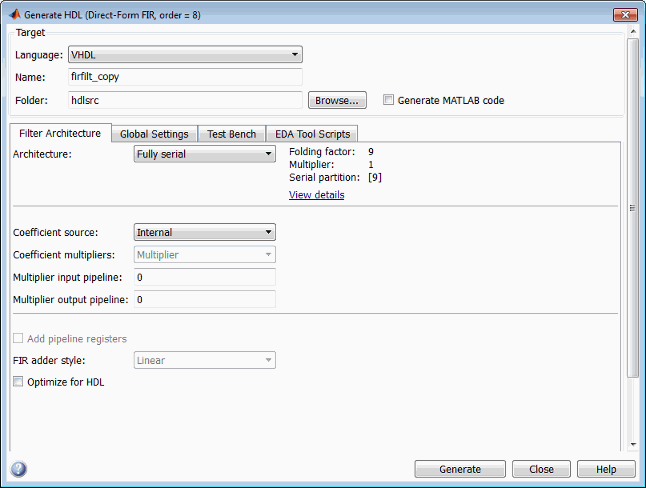This screenshot has height=488, width=646.
Task: Expand the Architecture dropdown
Action: pyautogui.click(x=204, y=154)
